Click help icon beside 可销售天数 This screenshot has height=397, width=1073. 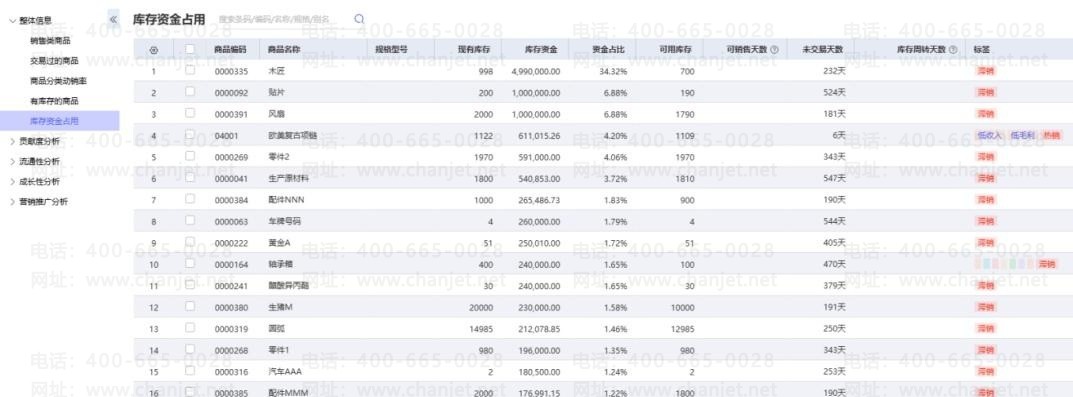[x=774, y=50]
